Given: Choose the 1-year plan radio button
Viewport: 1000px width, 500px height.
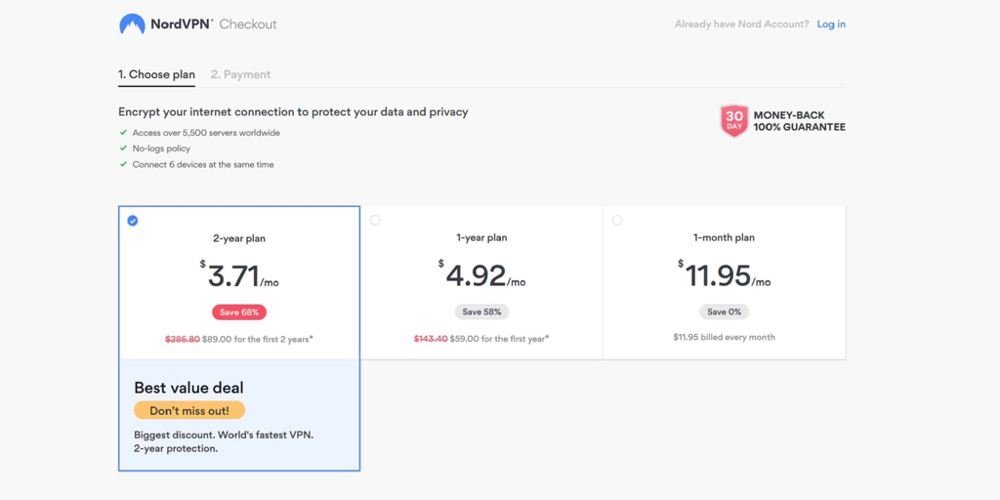Looking at the screenshot, I should (375, 221).
